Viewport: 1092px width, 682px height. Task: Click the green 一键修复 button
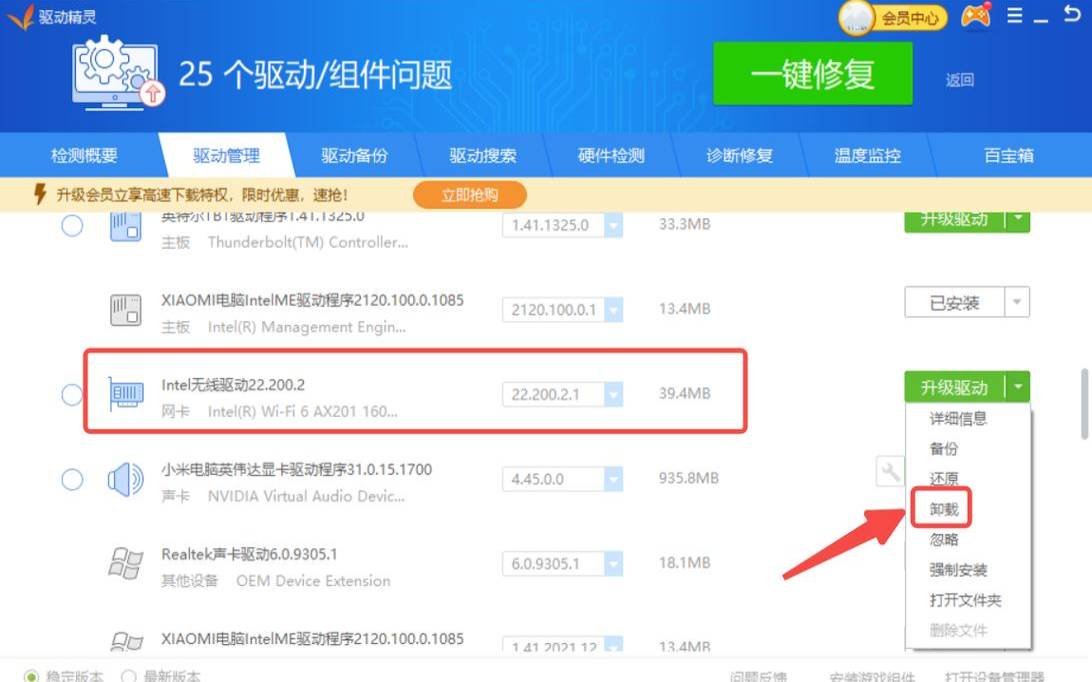[813, 74]
